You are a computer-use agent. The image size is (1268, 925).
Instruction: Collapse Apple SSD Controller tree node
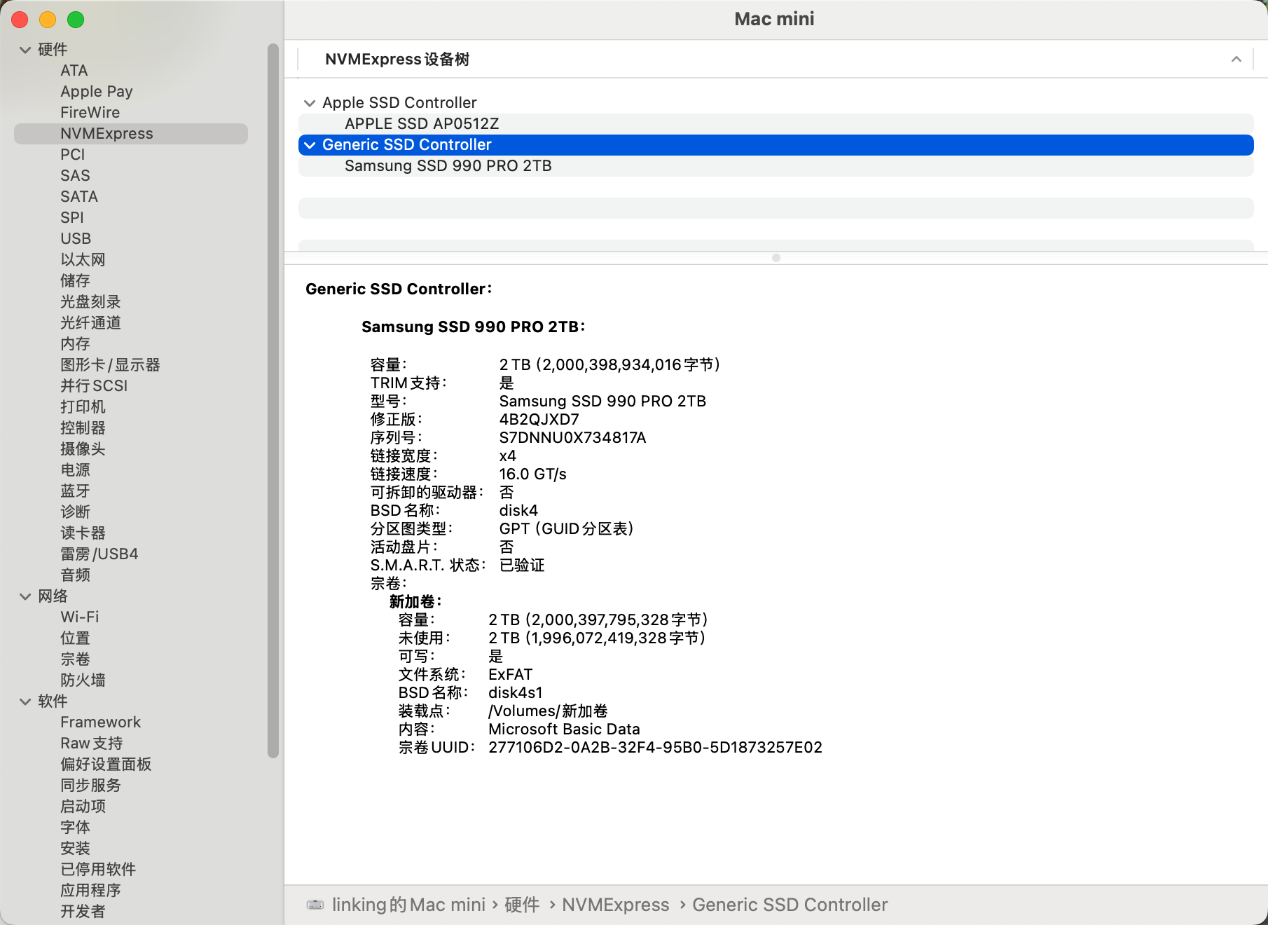coord(308,103)
